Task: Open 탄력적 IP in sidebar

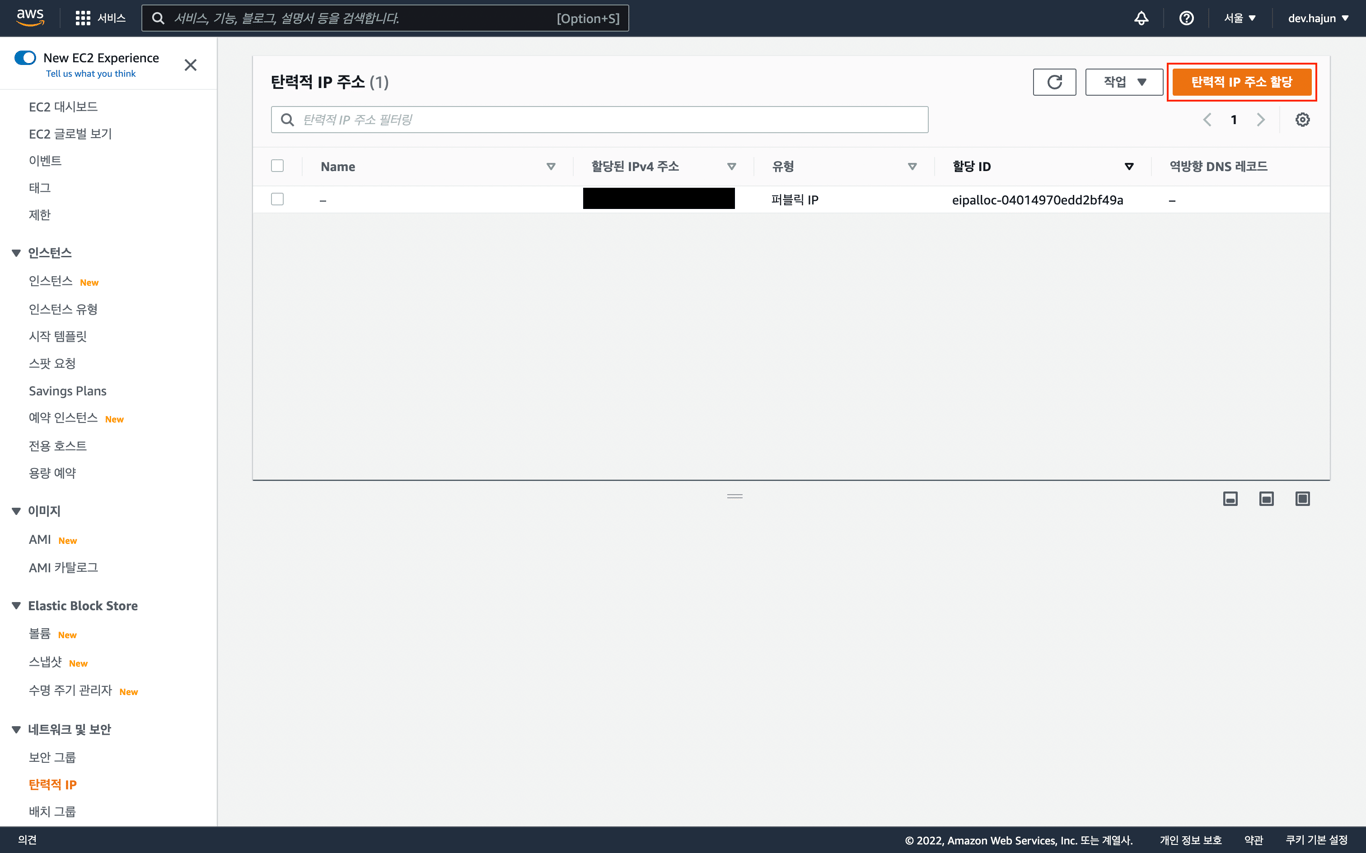Action: tap(52, 784)
